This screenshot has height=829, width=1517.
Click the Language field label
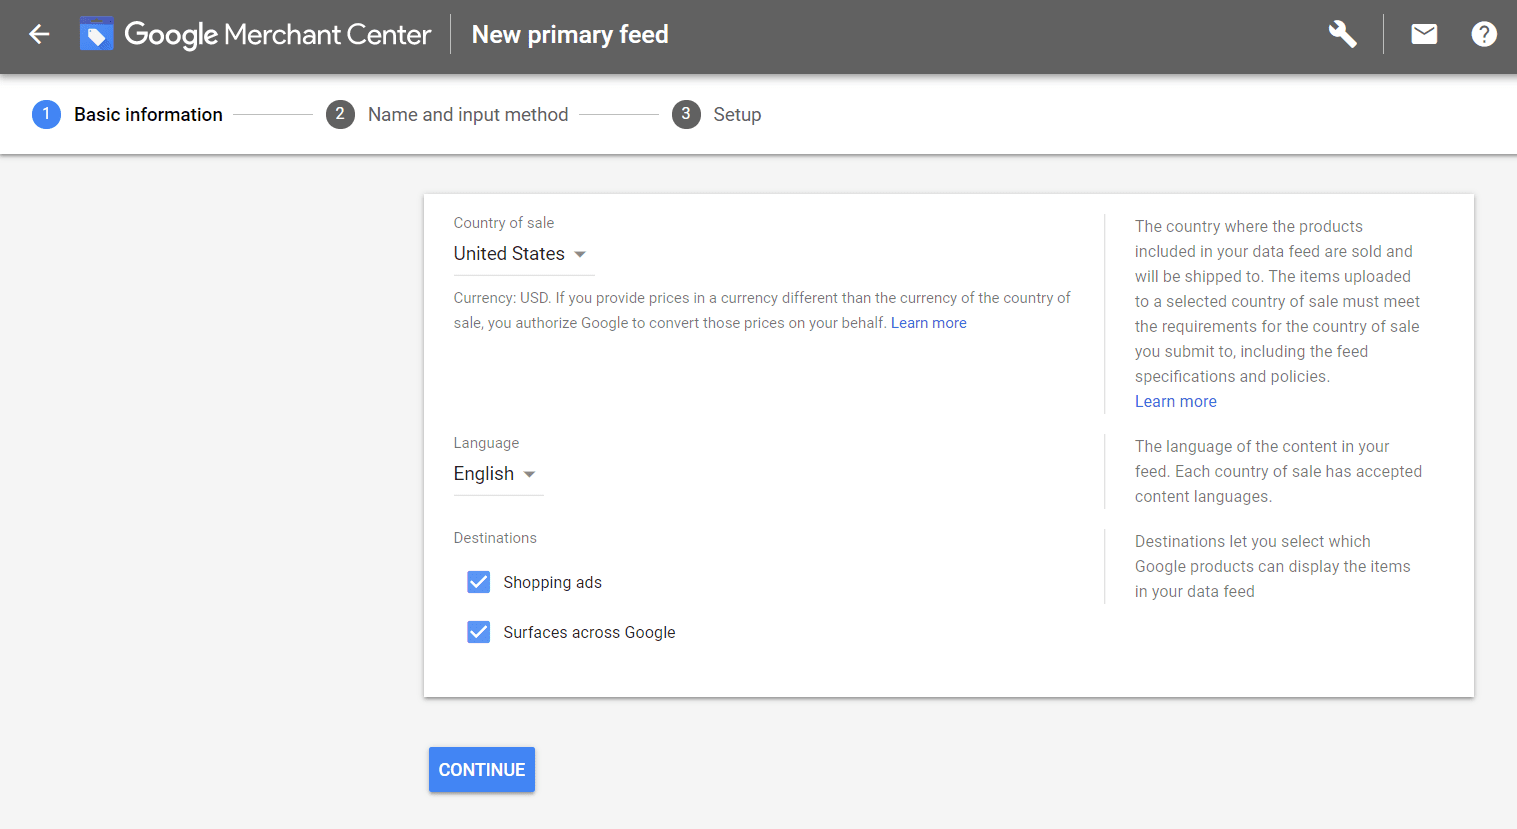486,443
